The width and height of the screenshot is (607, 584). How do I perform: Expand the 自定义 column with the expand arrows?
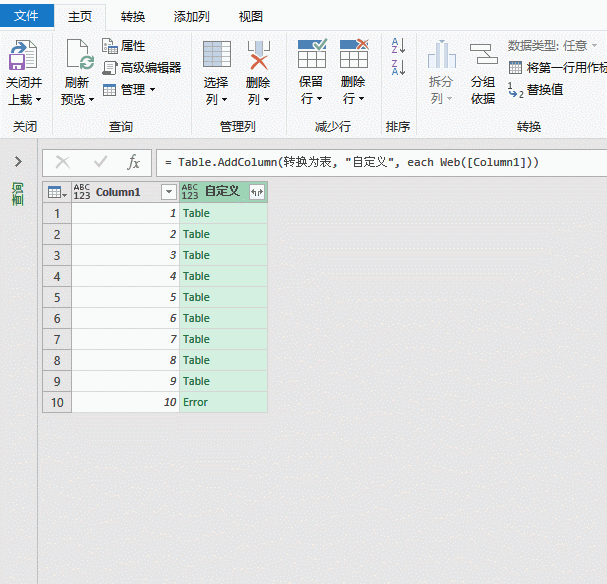click(257, 192)
